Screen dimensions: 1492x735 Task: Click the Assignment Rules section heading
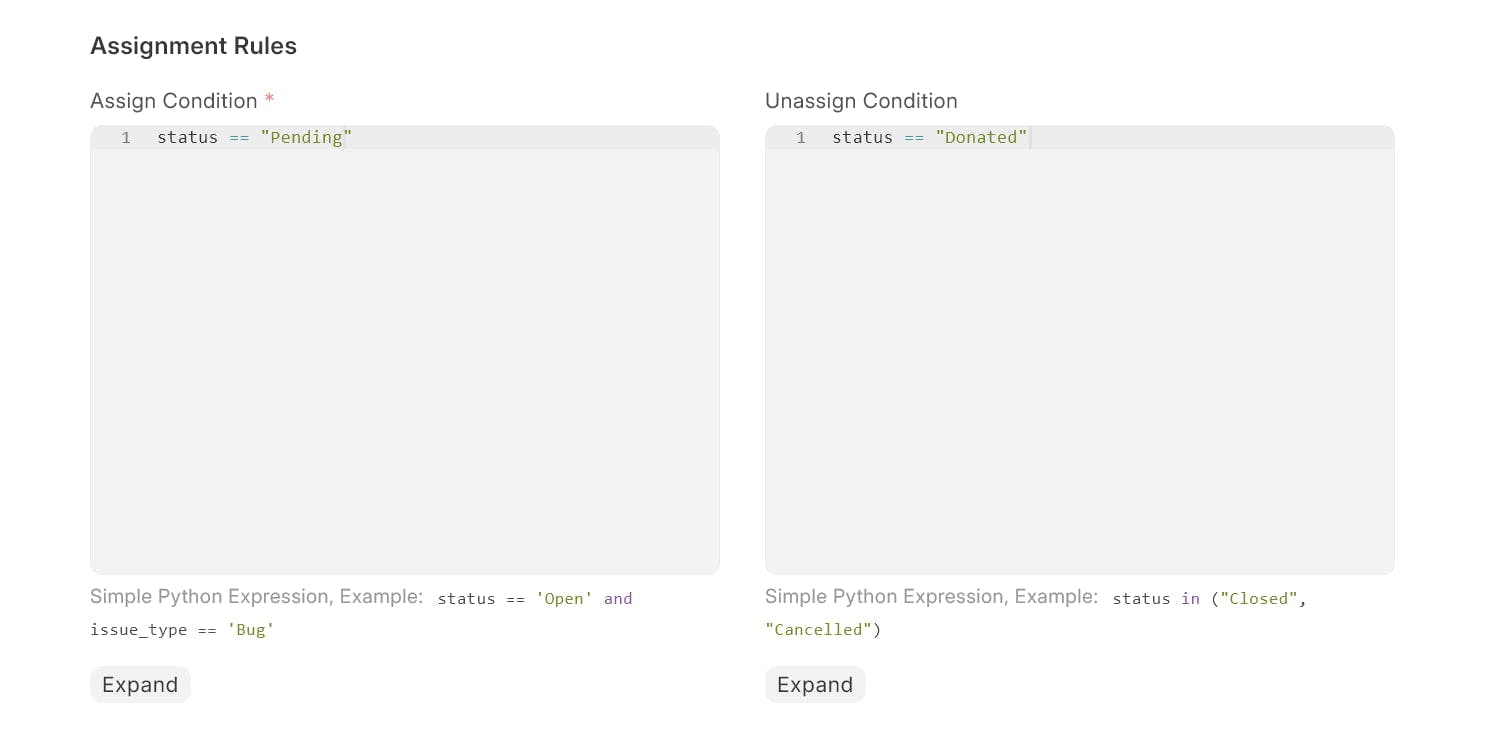(193, 45)
